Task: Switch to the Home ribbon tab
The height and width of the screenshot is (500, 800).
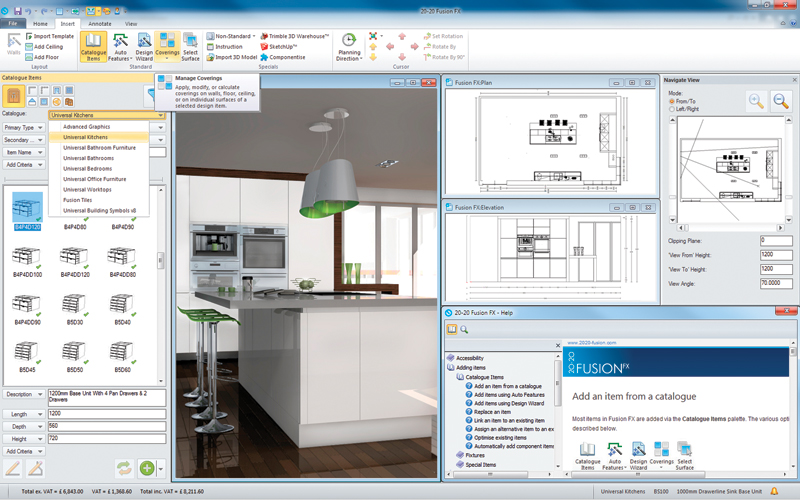Action: pyautogui.click(x=40, y=23)
